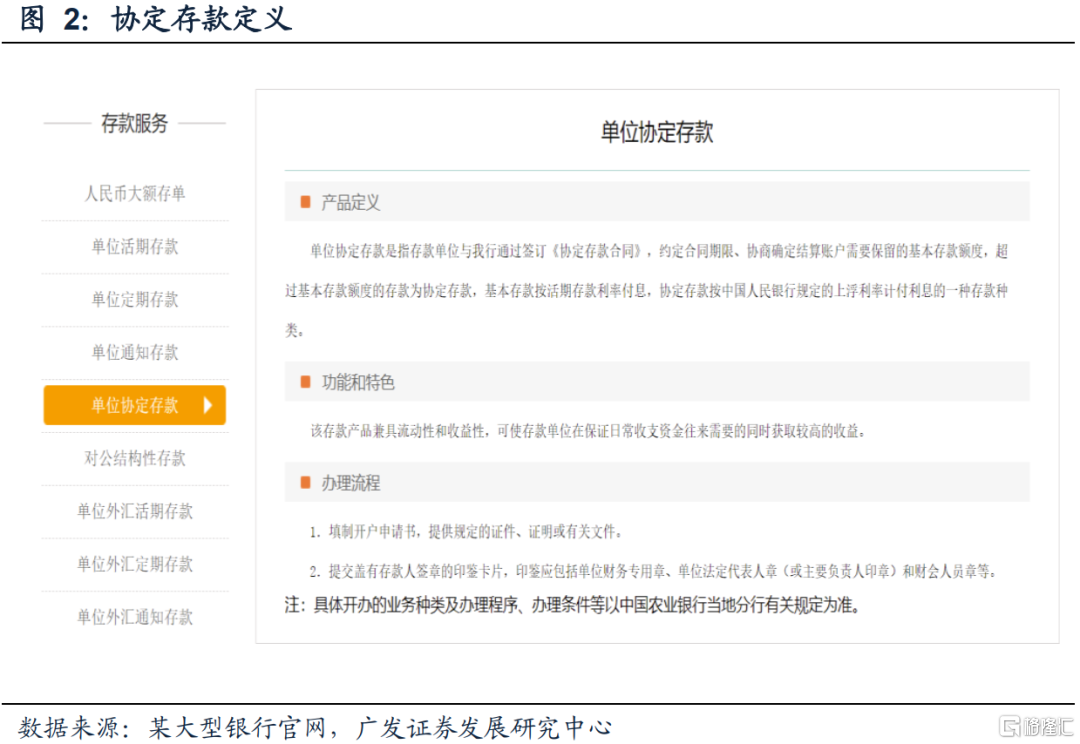1080x744 pixels.
Task: Click the 功能和特色 section header
Action: tap(357, 383)
